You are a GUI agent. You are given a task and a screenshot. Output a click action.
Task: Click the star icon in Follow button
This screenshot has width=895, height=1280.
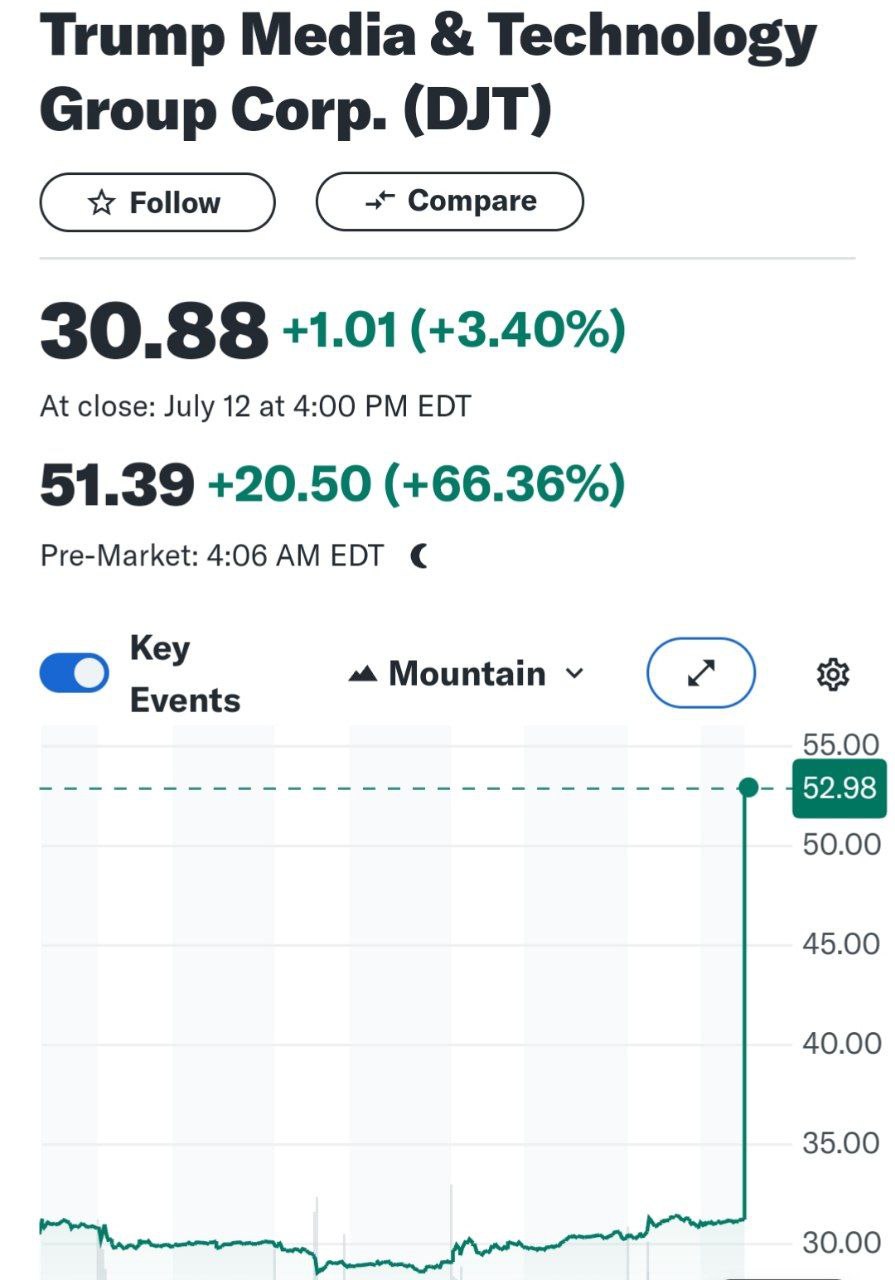point(101,203)
